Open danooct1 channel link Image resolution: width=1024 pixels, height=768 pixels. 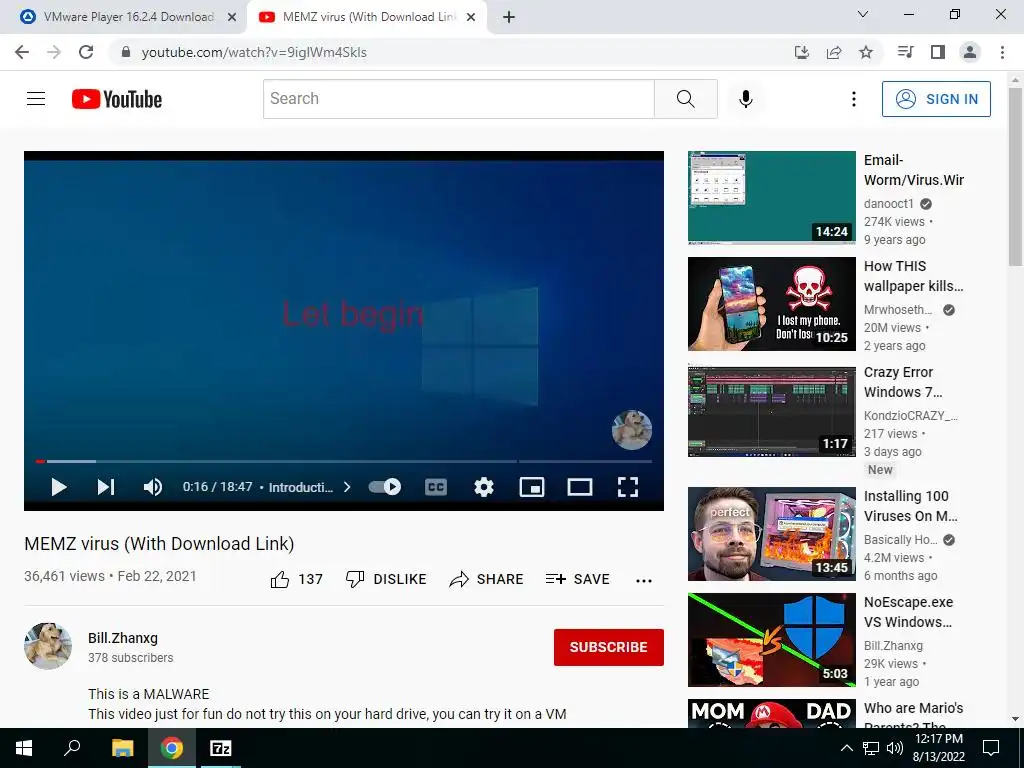pos(889,204)
